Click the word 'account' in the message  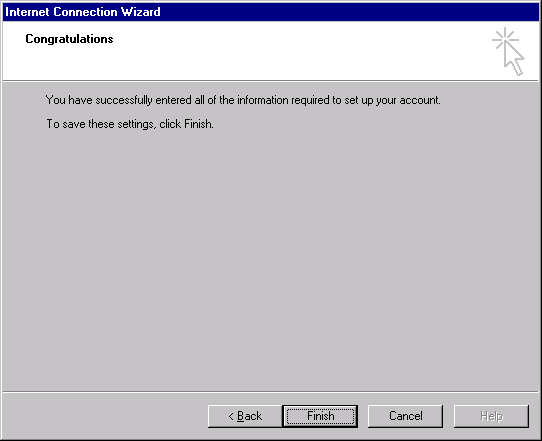coord(419,100)
